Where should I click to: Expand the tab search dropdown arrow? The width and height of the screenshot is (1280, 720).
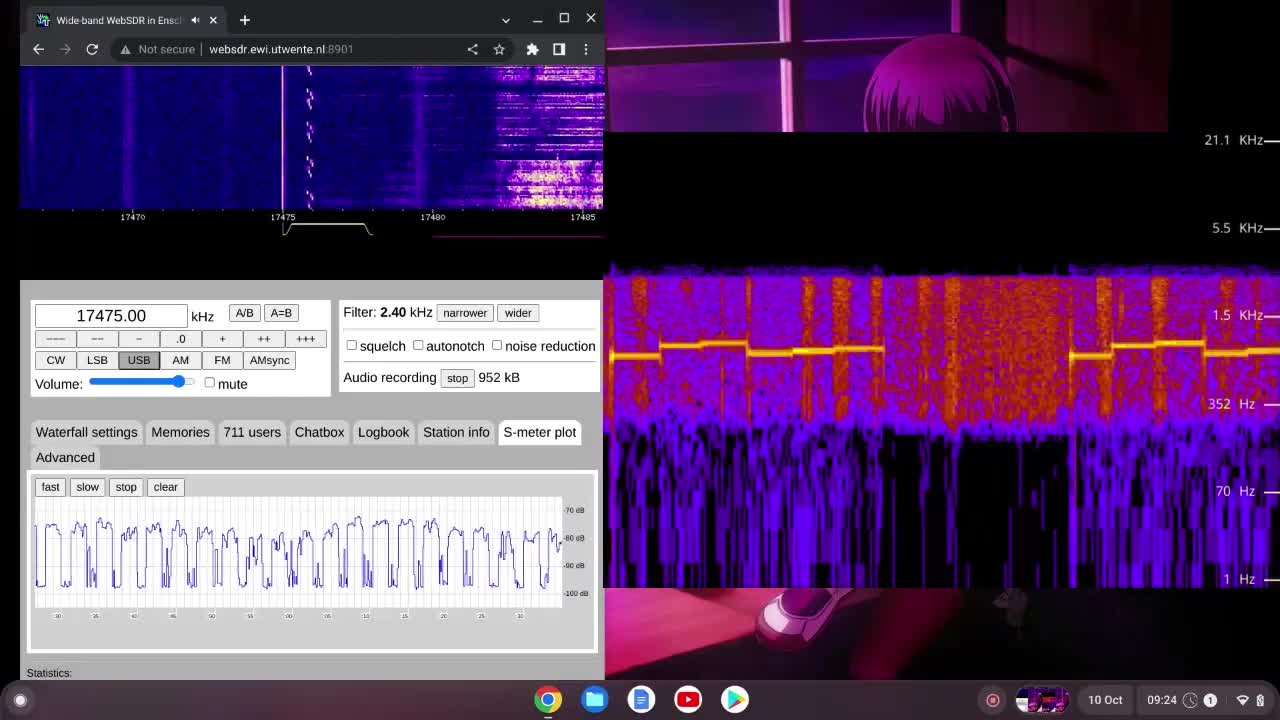[x=506, y=20]
